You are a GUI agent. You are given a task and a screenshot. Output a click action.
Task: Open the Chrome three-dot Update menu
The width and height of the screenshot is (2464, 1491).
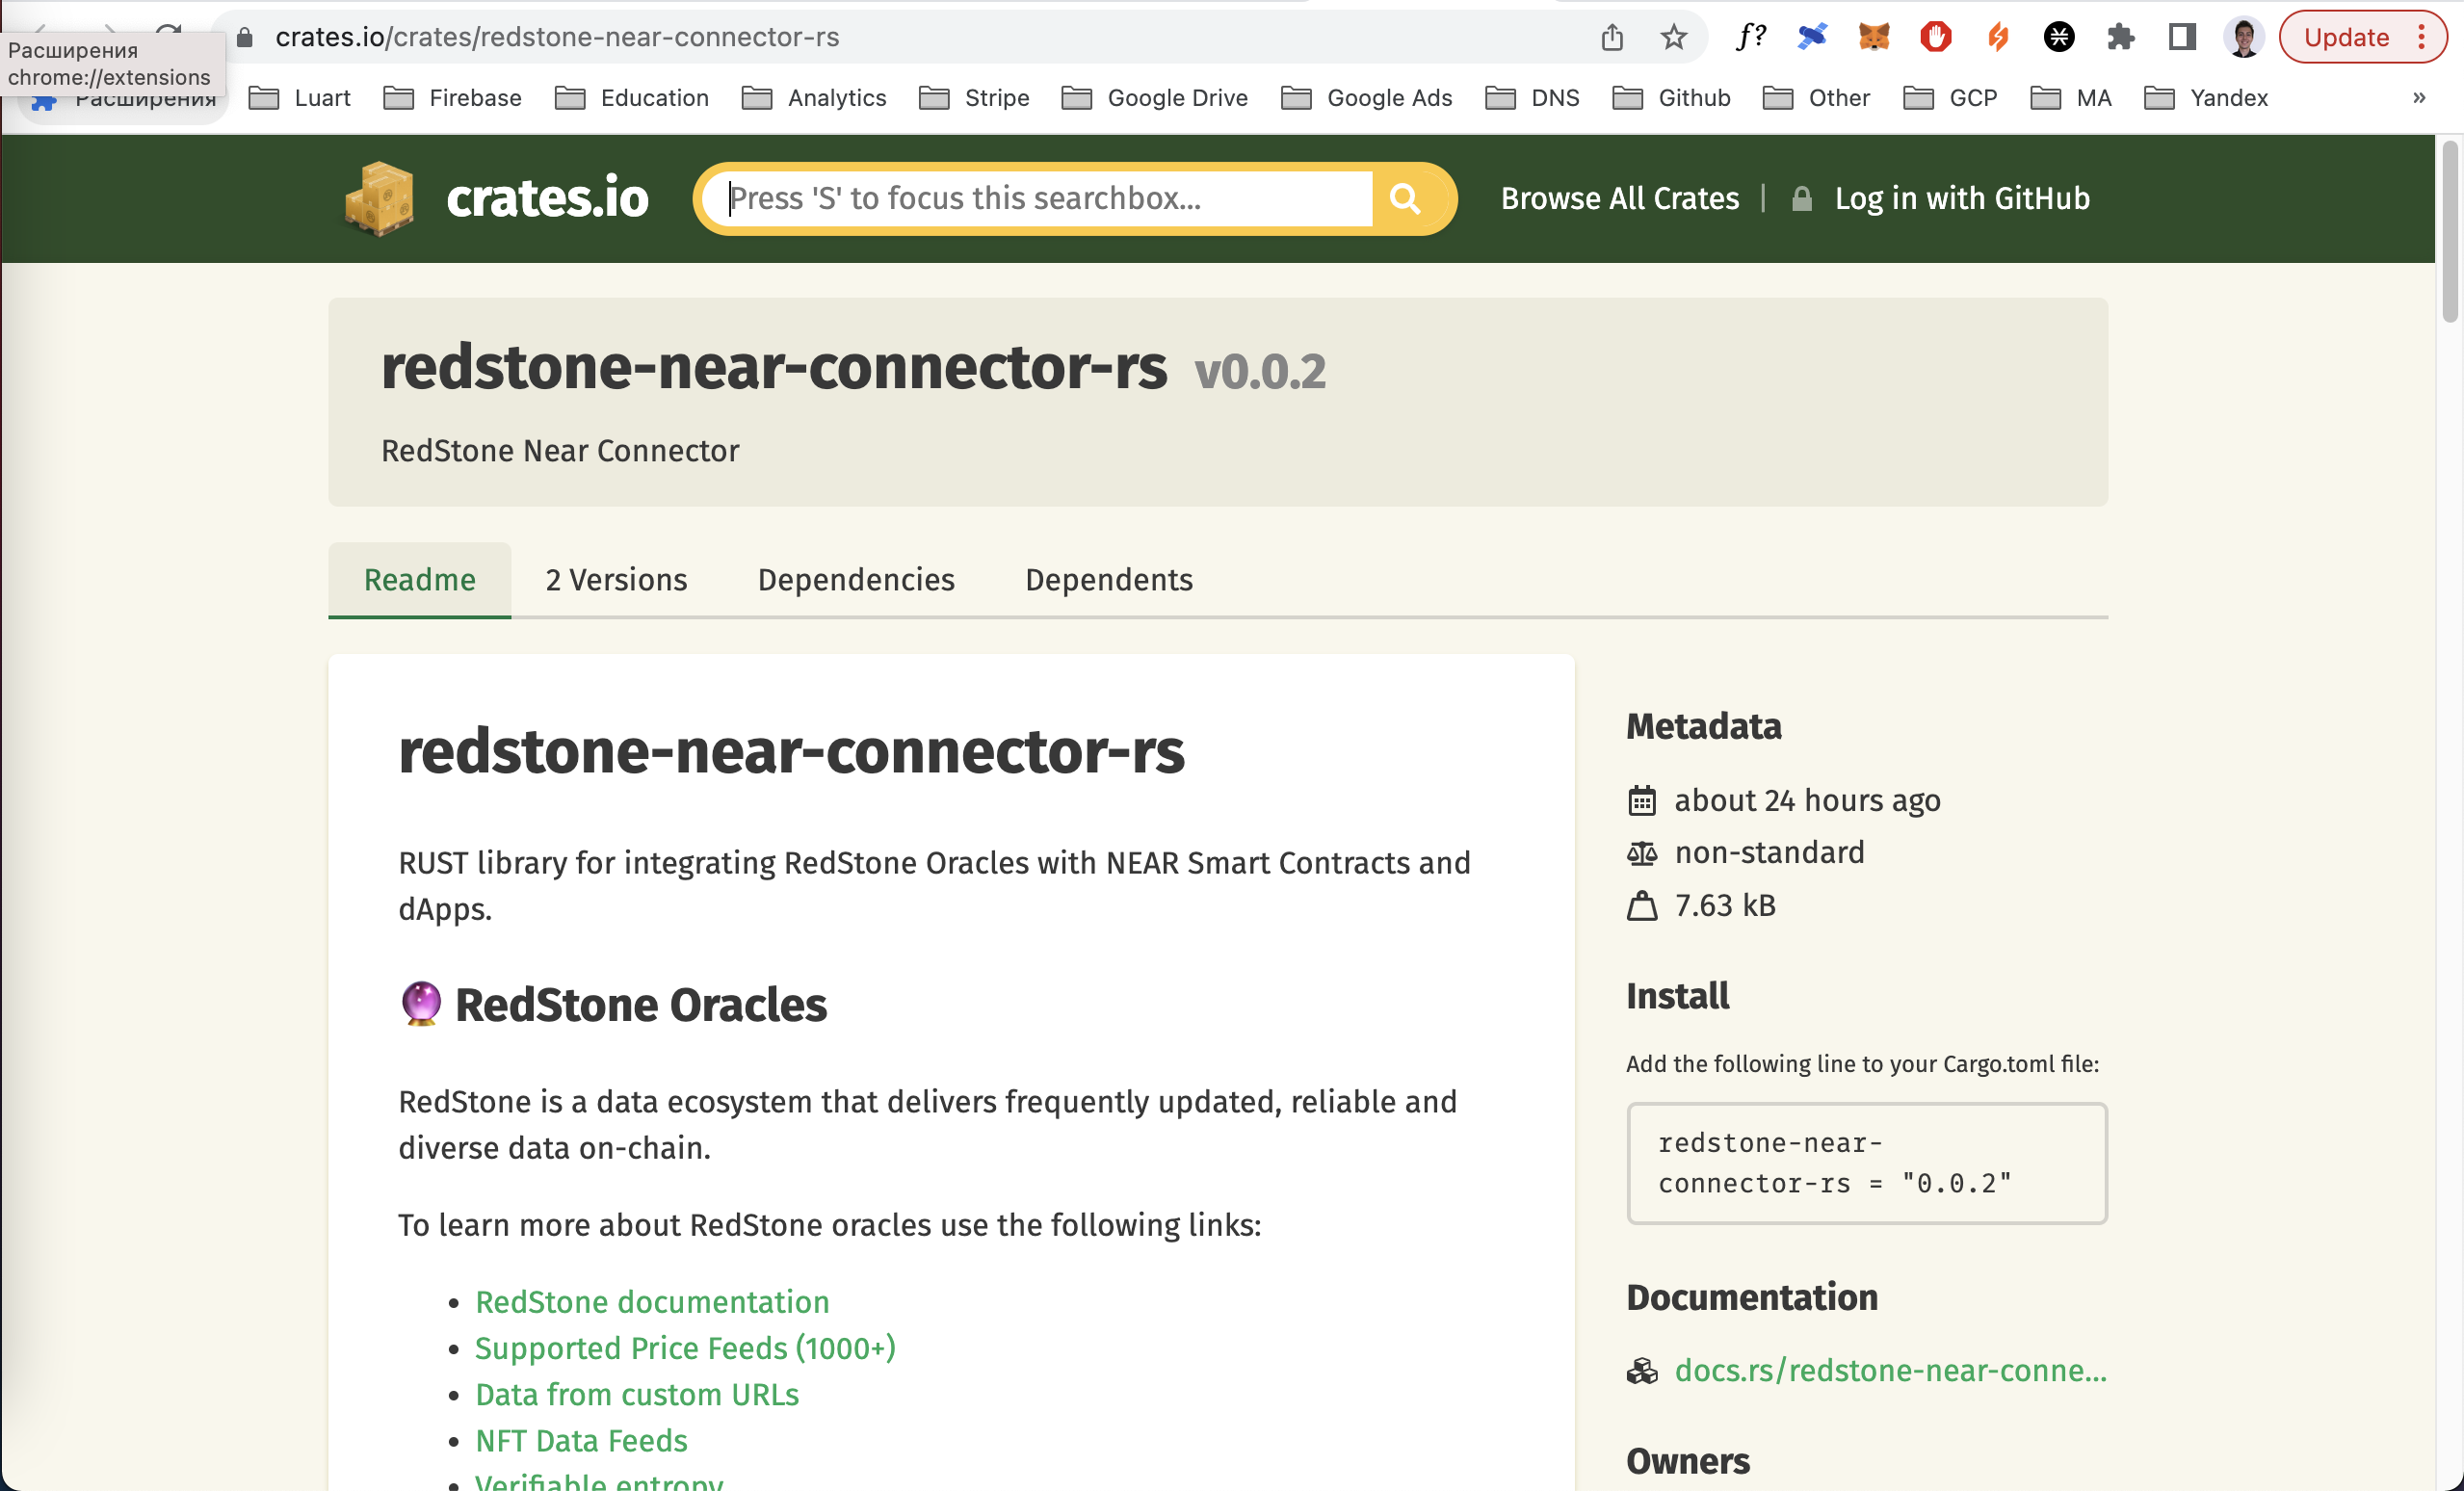click(x=2421, y=37)
